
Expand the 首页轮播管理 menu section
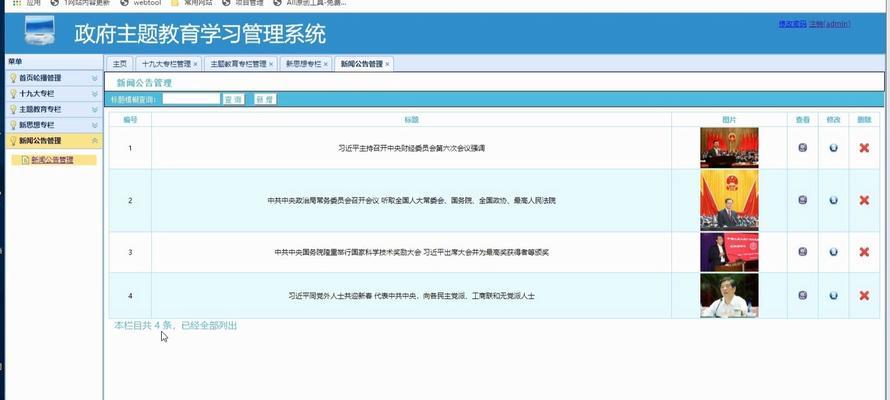point(95,78)
